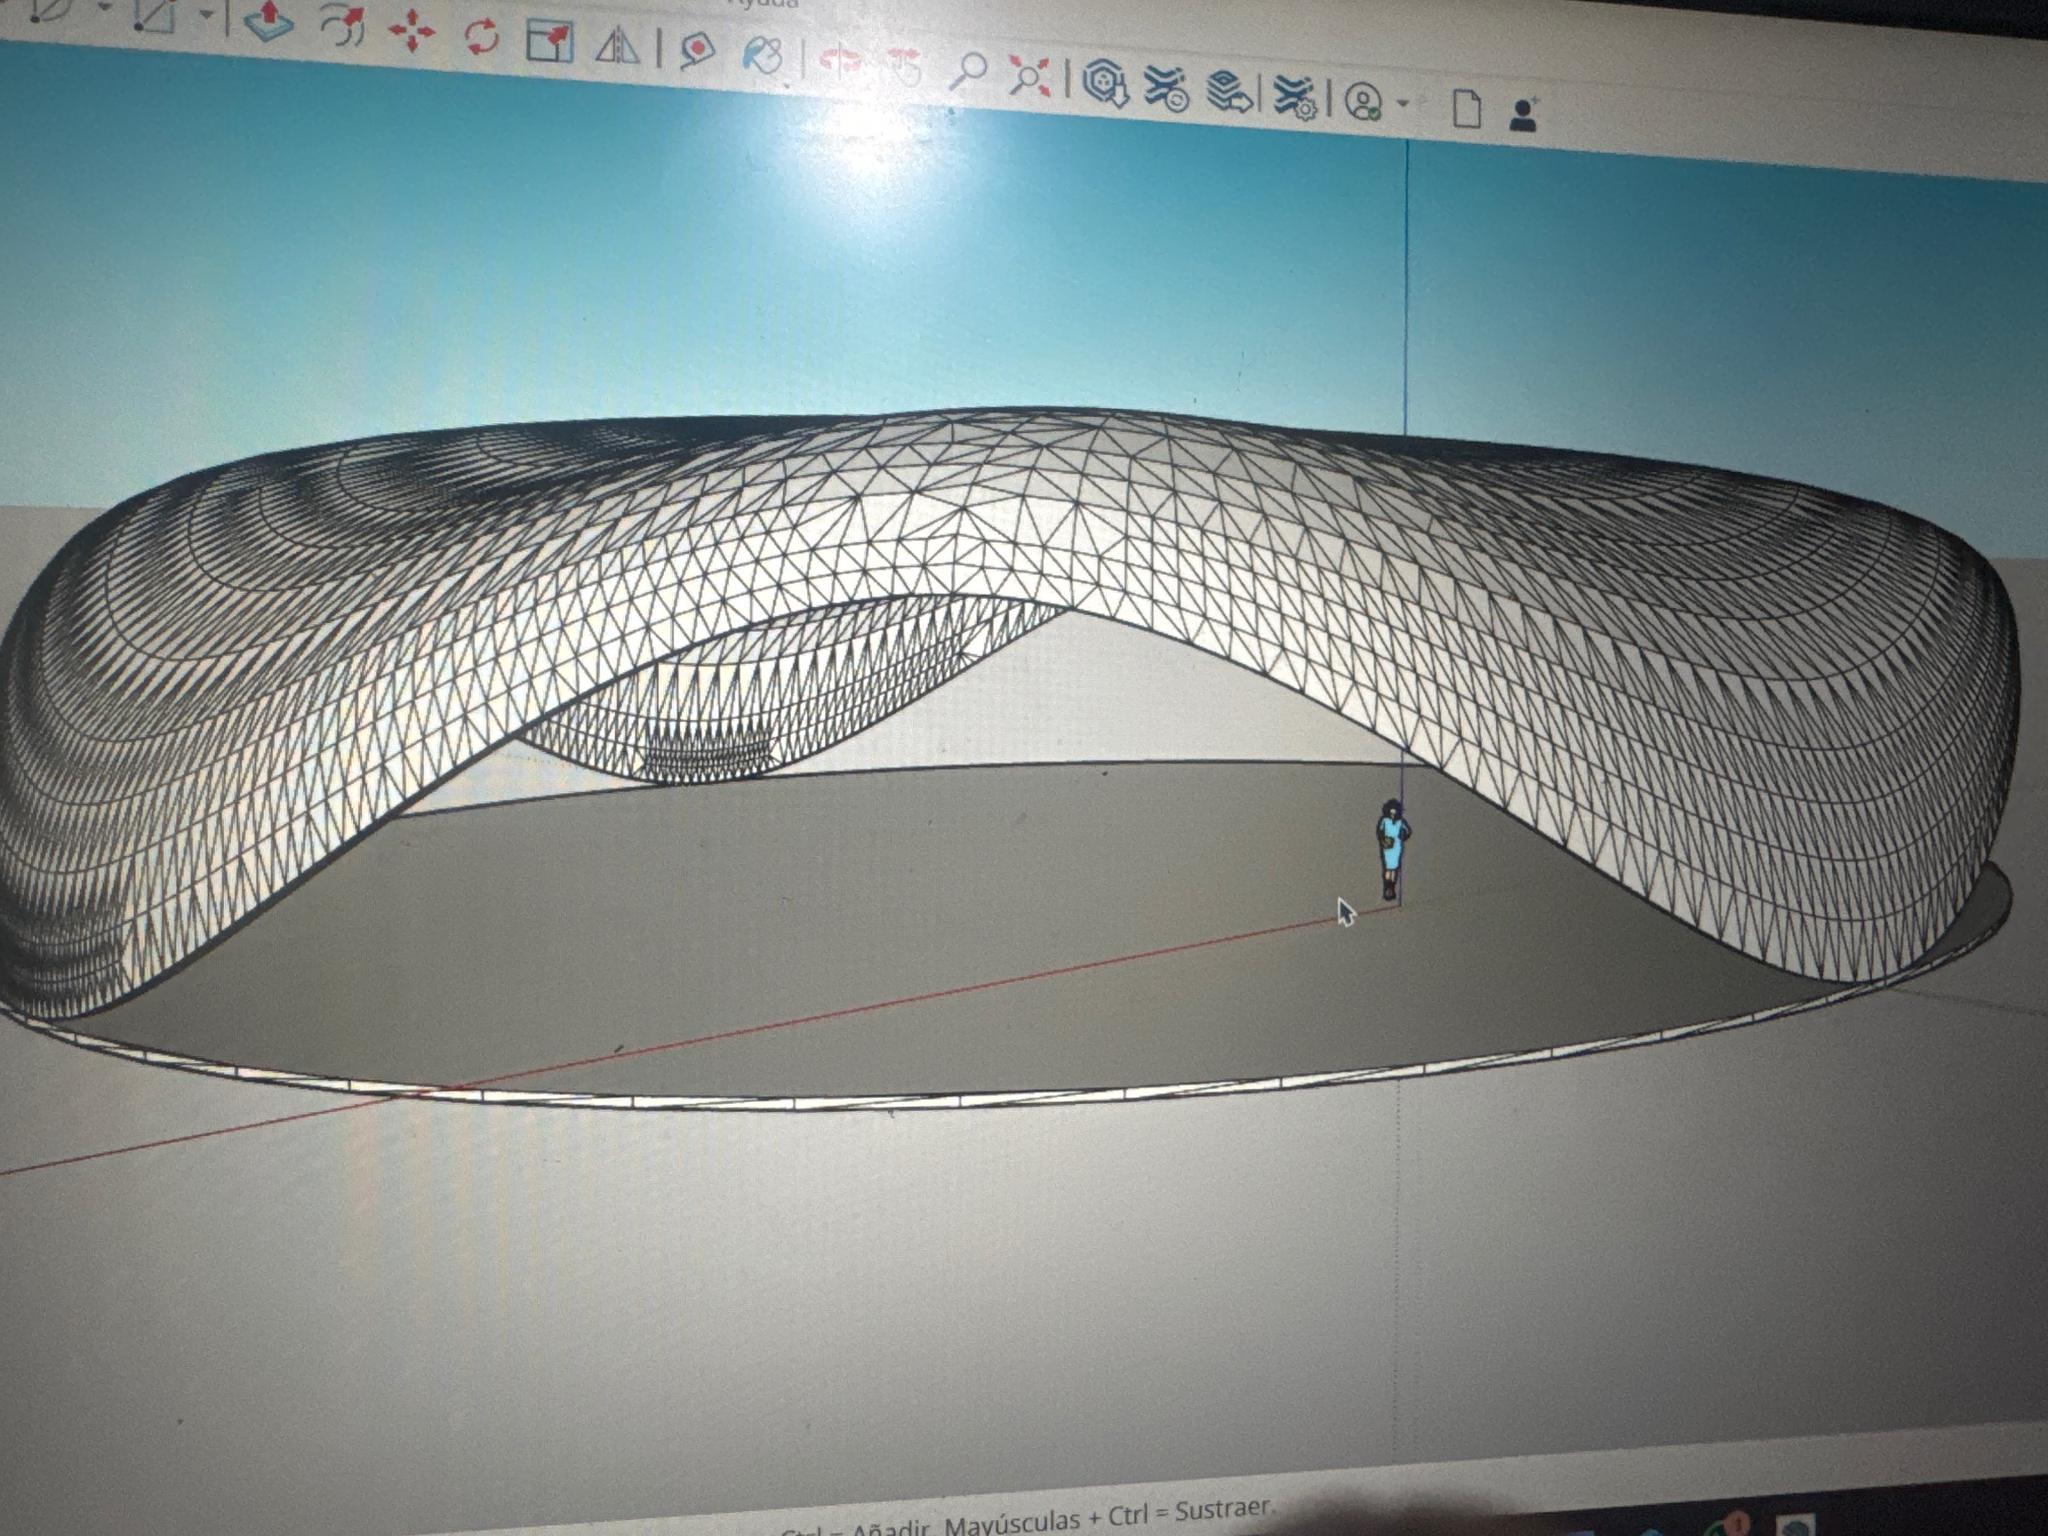Select the Scale tool

pyautogui.click(x=549, y=42)
